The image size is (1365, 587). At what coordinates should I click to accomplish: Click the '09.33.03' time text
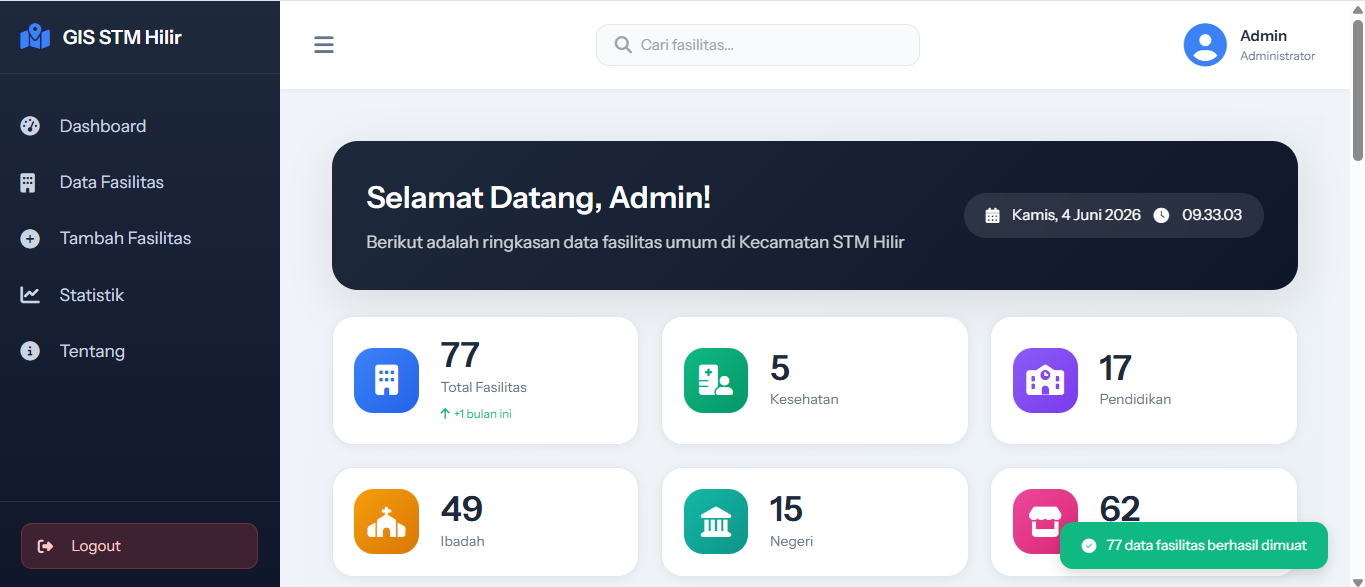click(x=1212, y=215)
